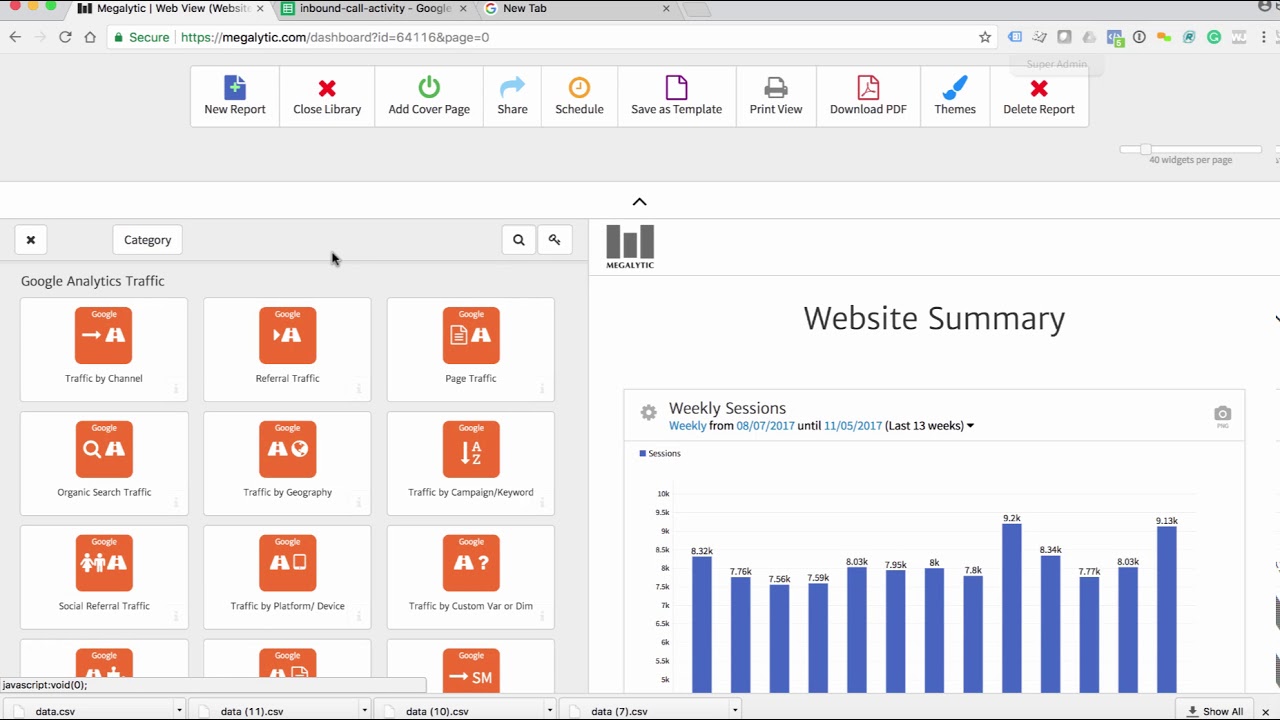This screenshot has width=1280, height=720.
Task: Create a New Report from toolbar
Action: pyautogui.click(x=235, y=96)
